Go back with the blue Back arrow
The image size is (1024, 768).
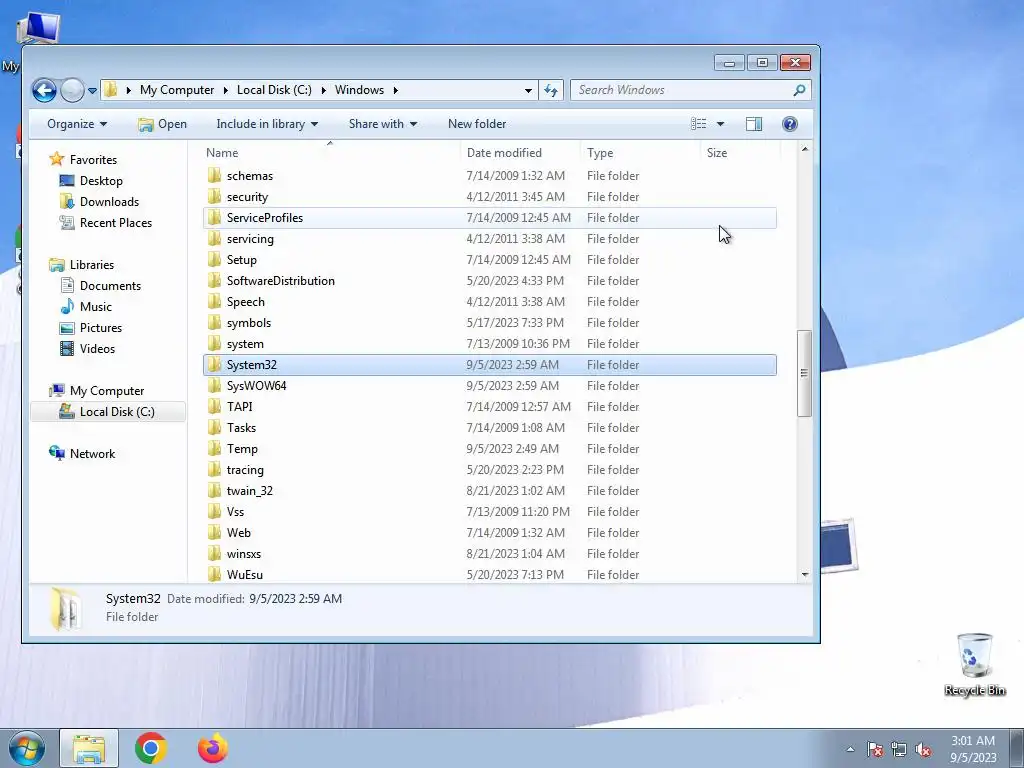(44, 90)
